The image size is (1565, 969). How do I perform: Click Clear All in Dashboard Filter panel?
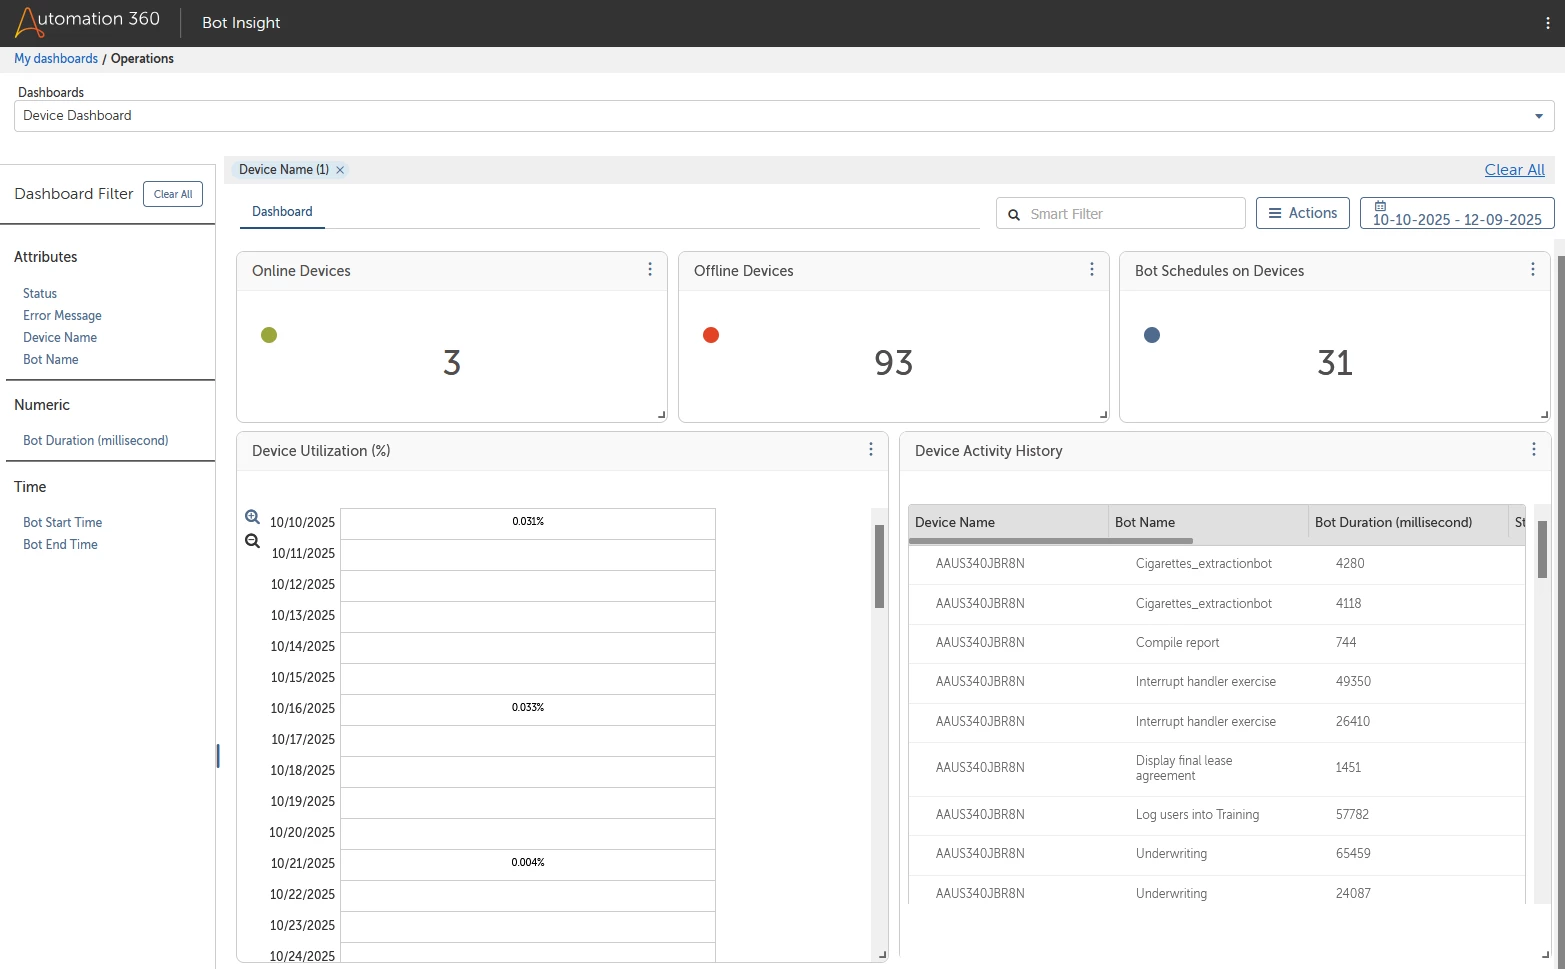click(173, 194)
